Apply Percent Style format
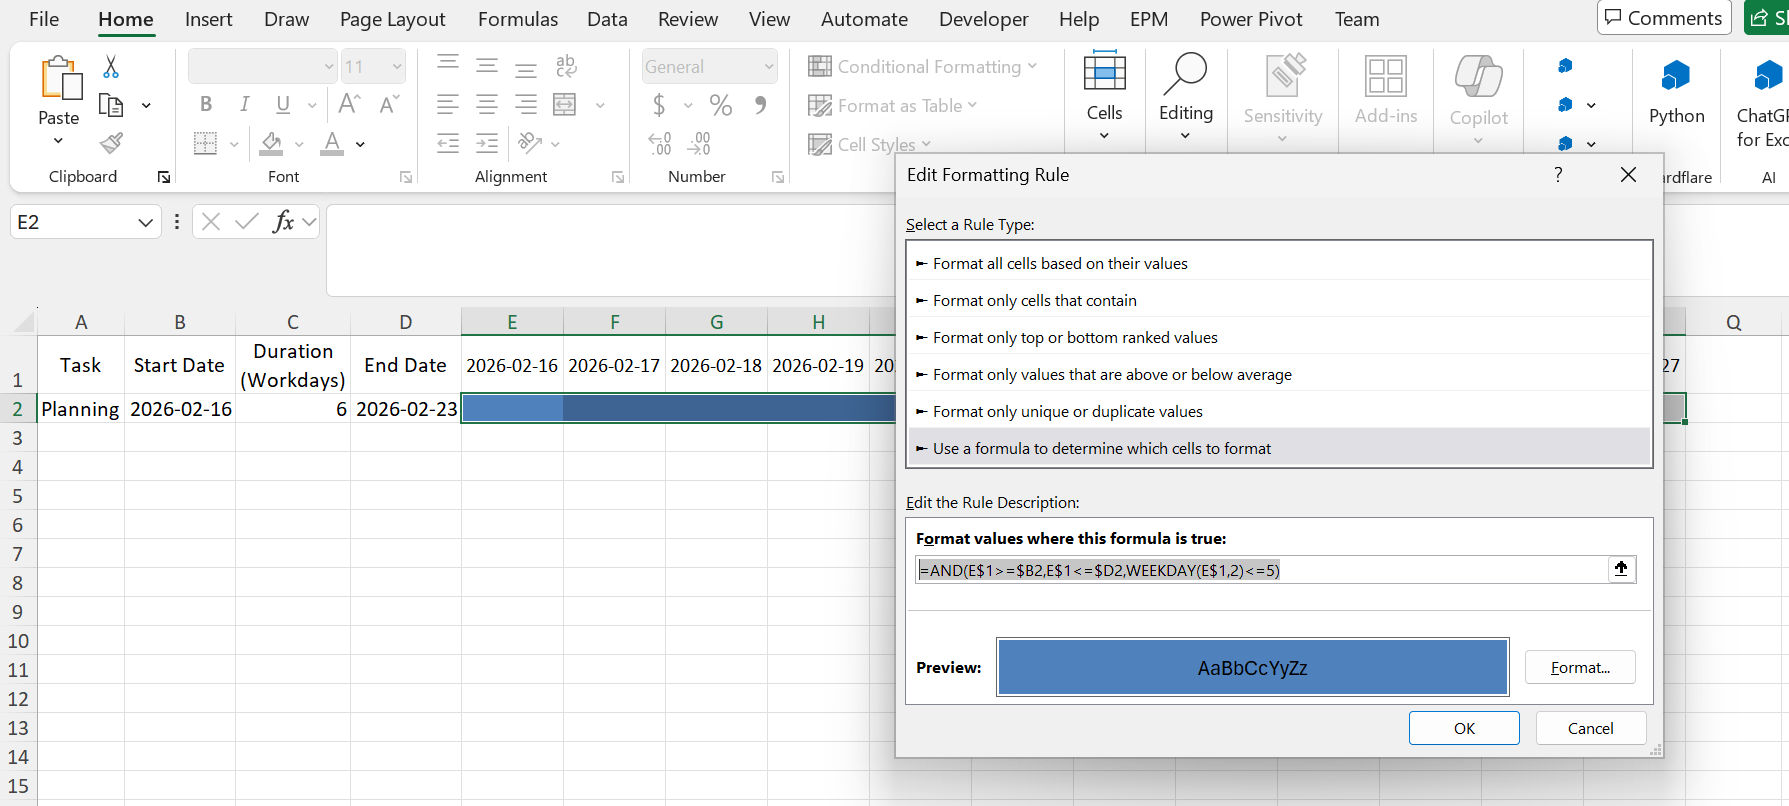1789x806 pixels. pyautogui.click(x=720, y=104)
